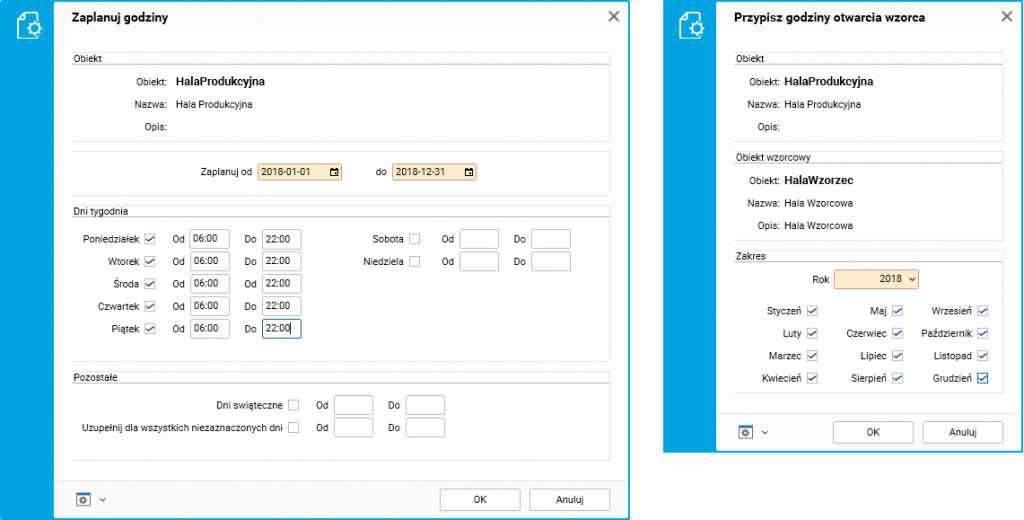This screenshot has width=1024, height=520.
Task: Tick Uzupełnij dla wszystkich niezaznaczonych dni checkbox
Action: pos(294,428)
